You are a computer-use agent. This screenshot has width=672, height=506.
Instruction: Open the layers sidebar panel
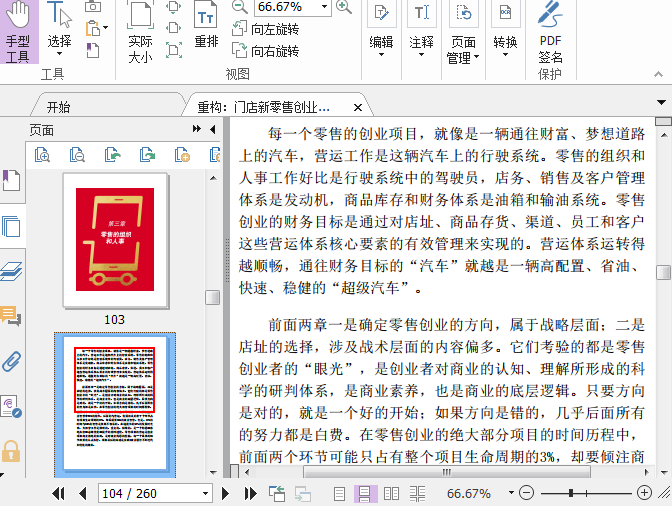tap(11, 272)
